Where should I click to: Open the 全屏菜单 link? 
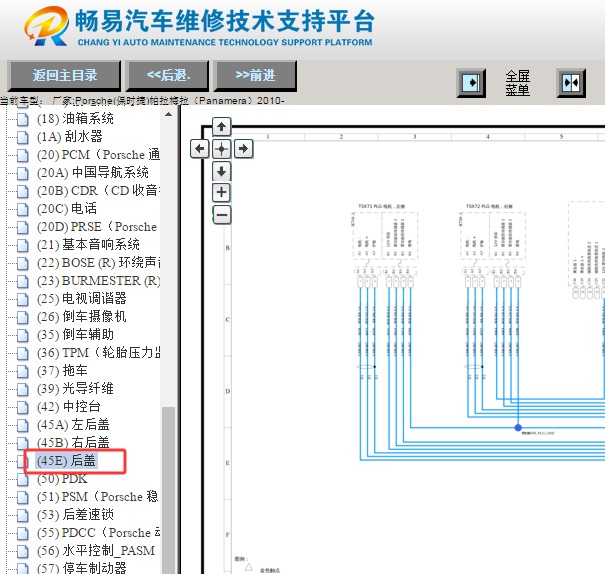click(x=517, y=83)
